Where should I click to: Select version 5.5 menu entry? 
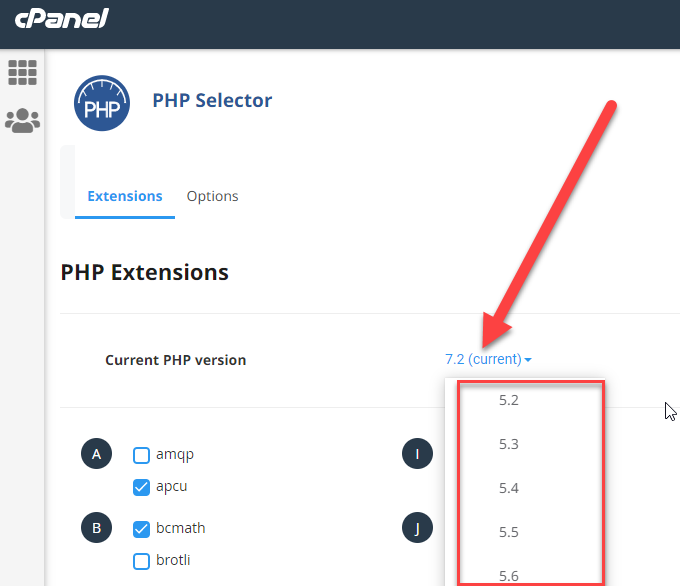[x=509, y=532]
